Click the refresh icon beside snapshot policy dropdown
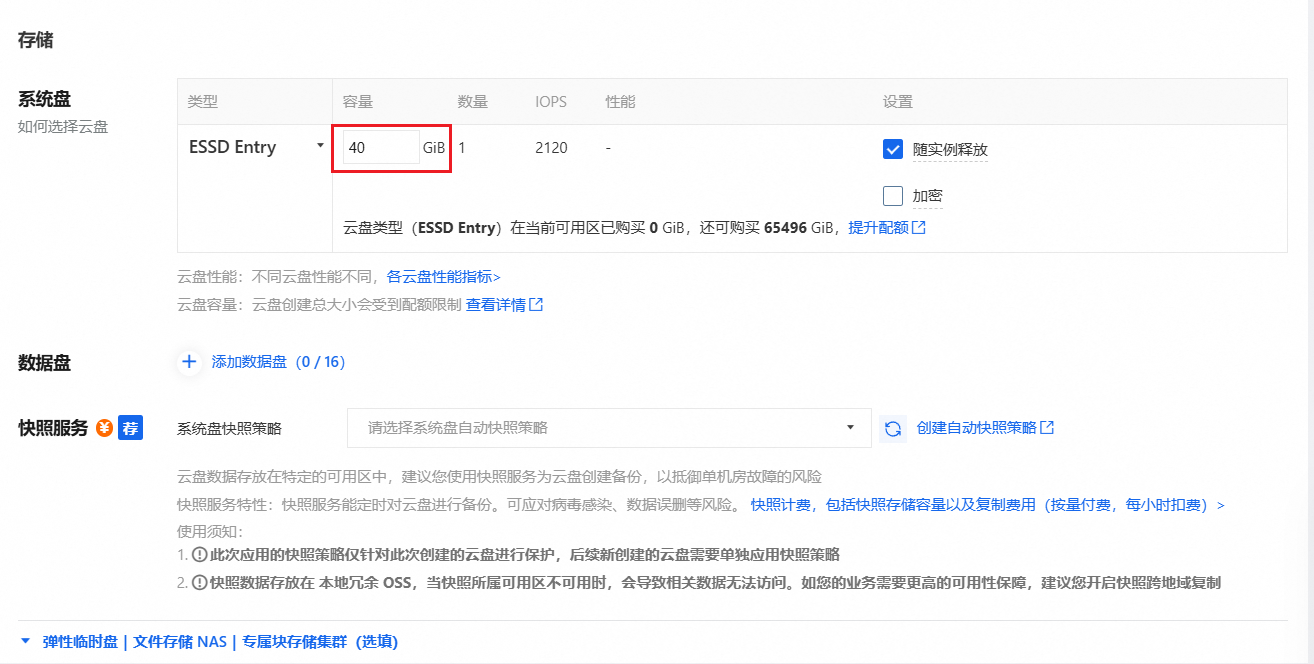 (x=893, y=428)
